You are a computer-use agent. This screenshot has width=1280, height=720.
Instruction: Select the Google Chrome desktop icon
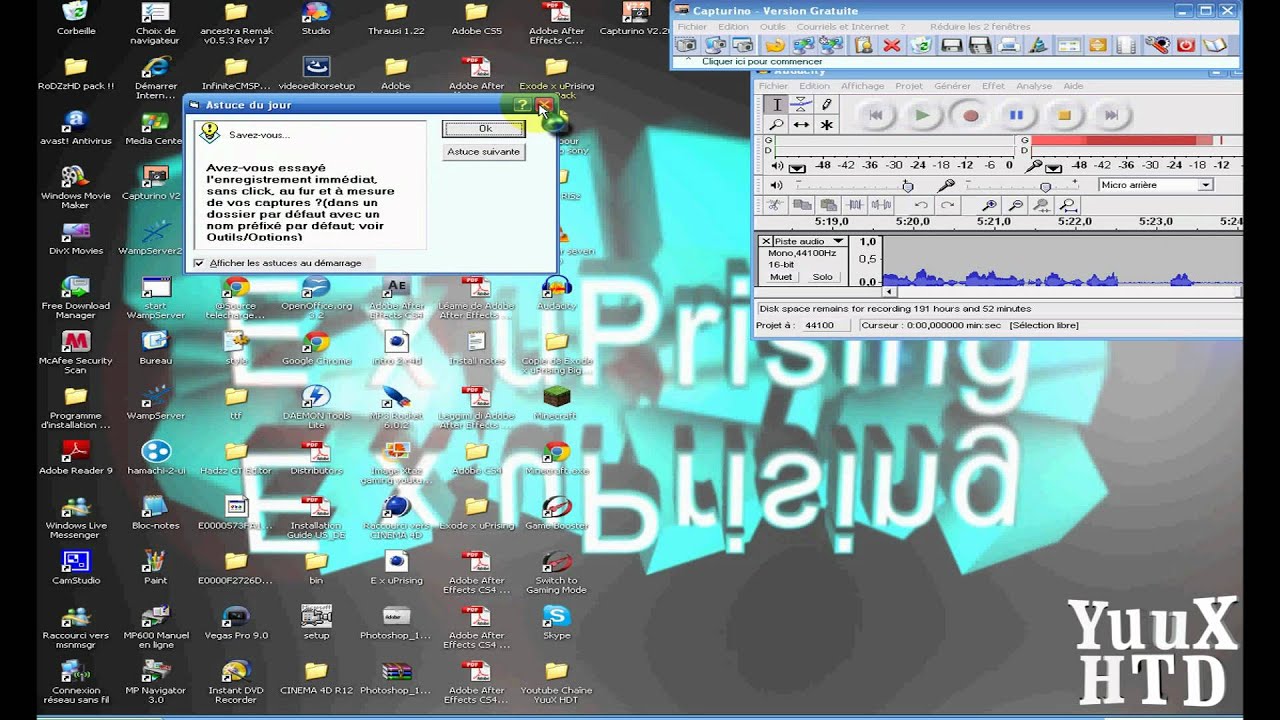point(316,349)
